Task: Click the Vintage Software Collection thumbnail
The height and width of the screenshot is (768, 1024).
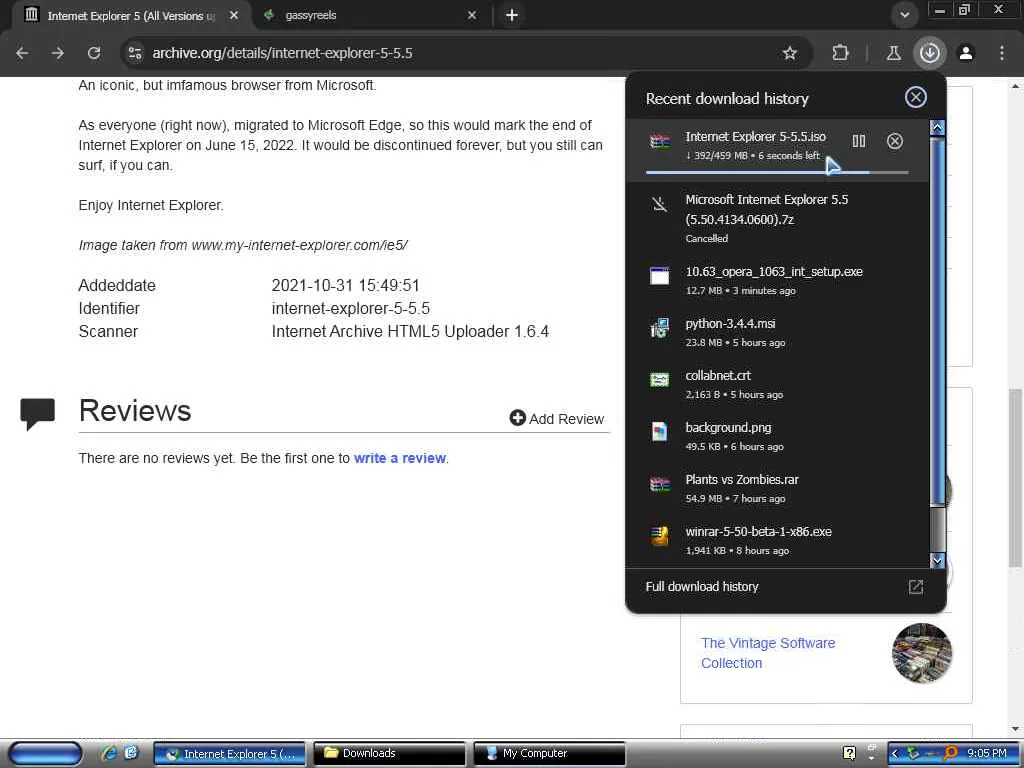Action: (x=921, y=652)
